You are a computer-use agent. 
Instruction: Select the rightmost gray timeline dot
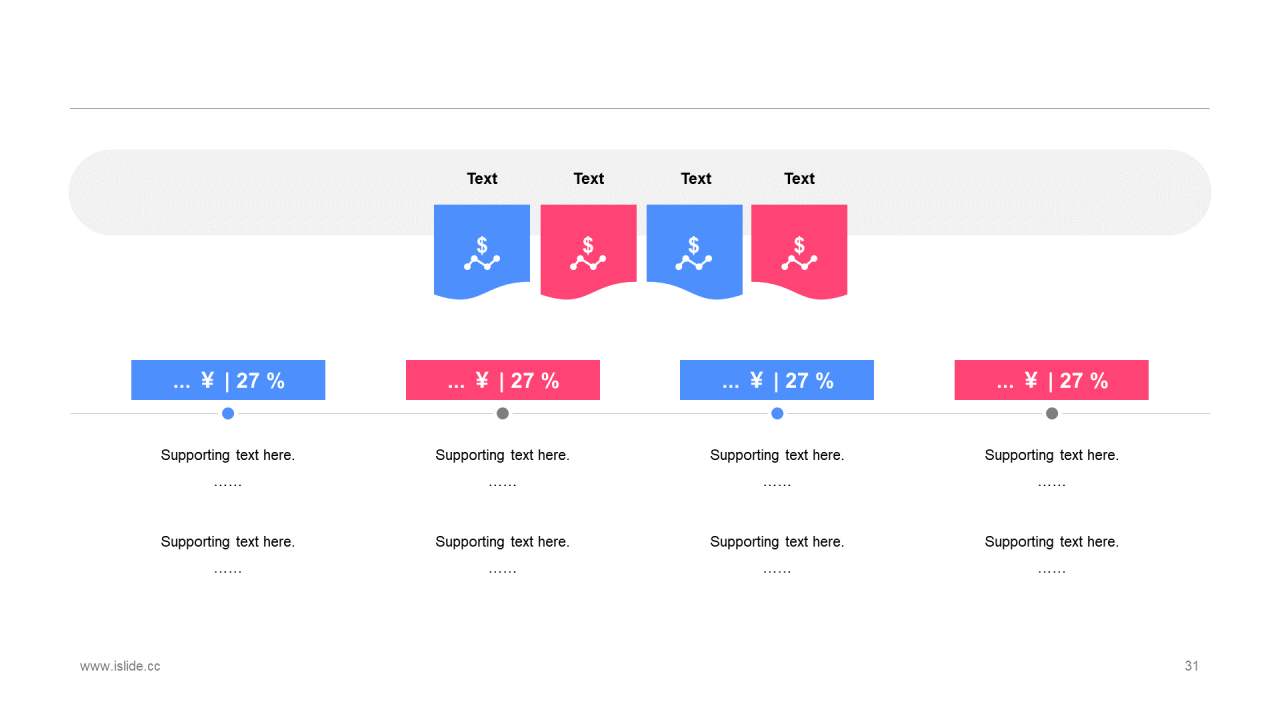1052,413
